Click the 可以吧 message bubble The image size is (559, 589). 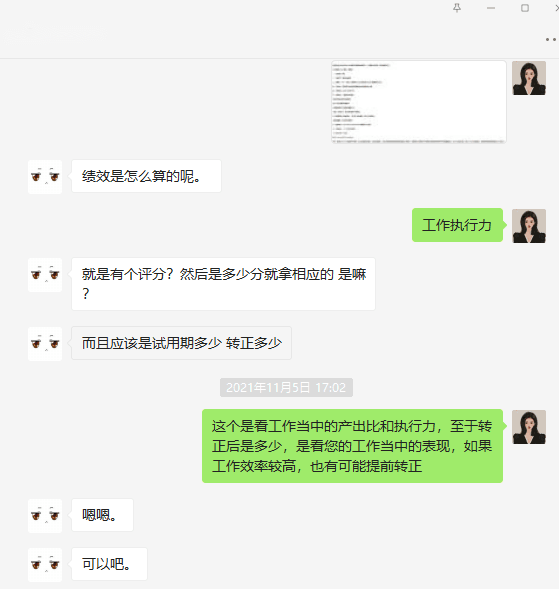[x=109, y=564]
